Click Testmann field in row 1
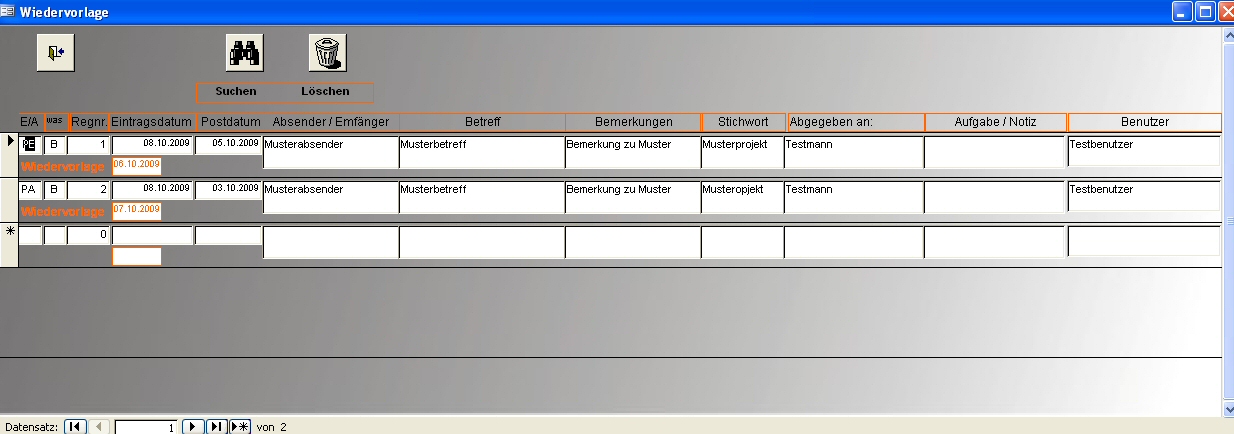Viewport: 1234px width, 434px height. 853,152
